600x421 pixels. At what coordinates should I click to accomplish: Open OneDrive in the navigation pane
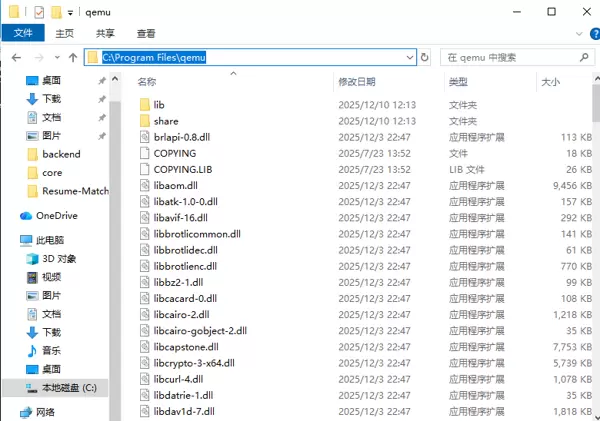click(x=56, y=215)
